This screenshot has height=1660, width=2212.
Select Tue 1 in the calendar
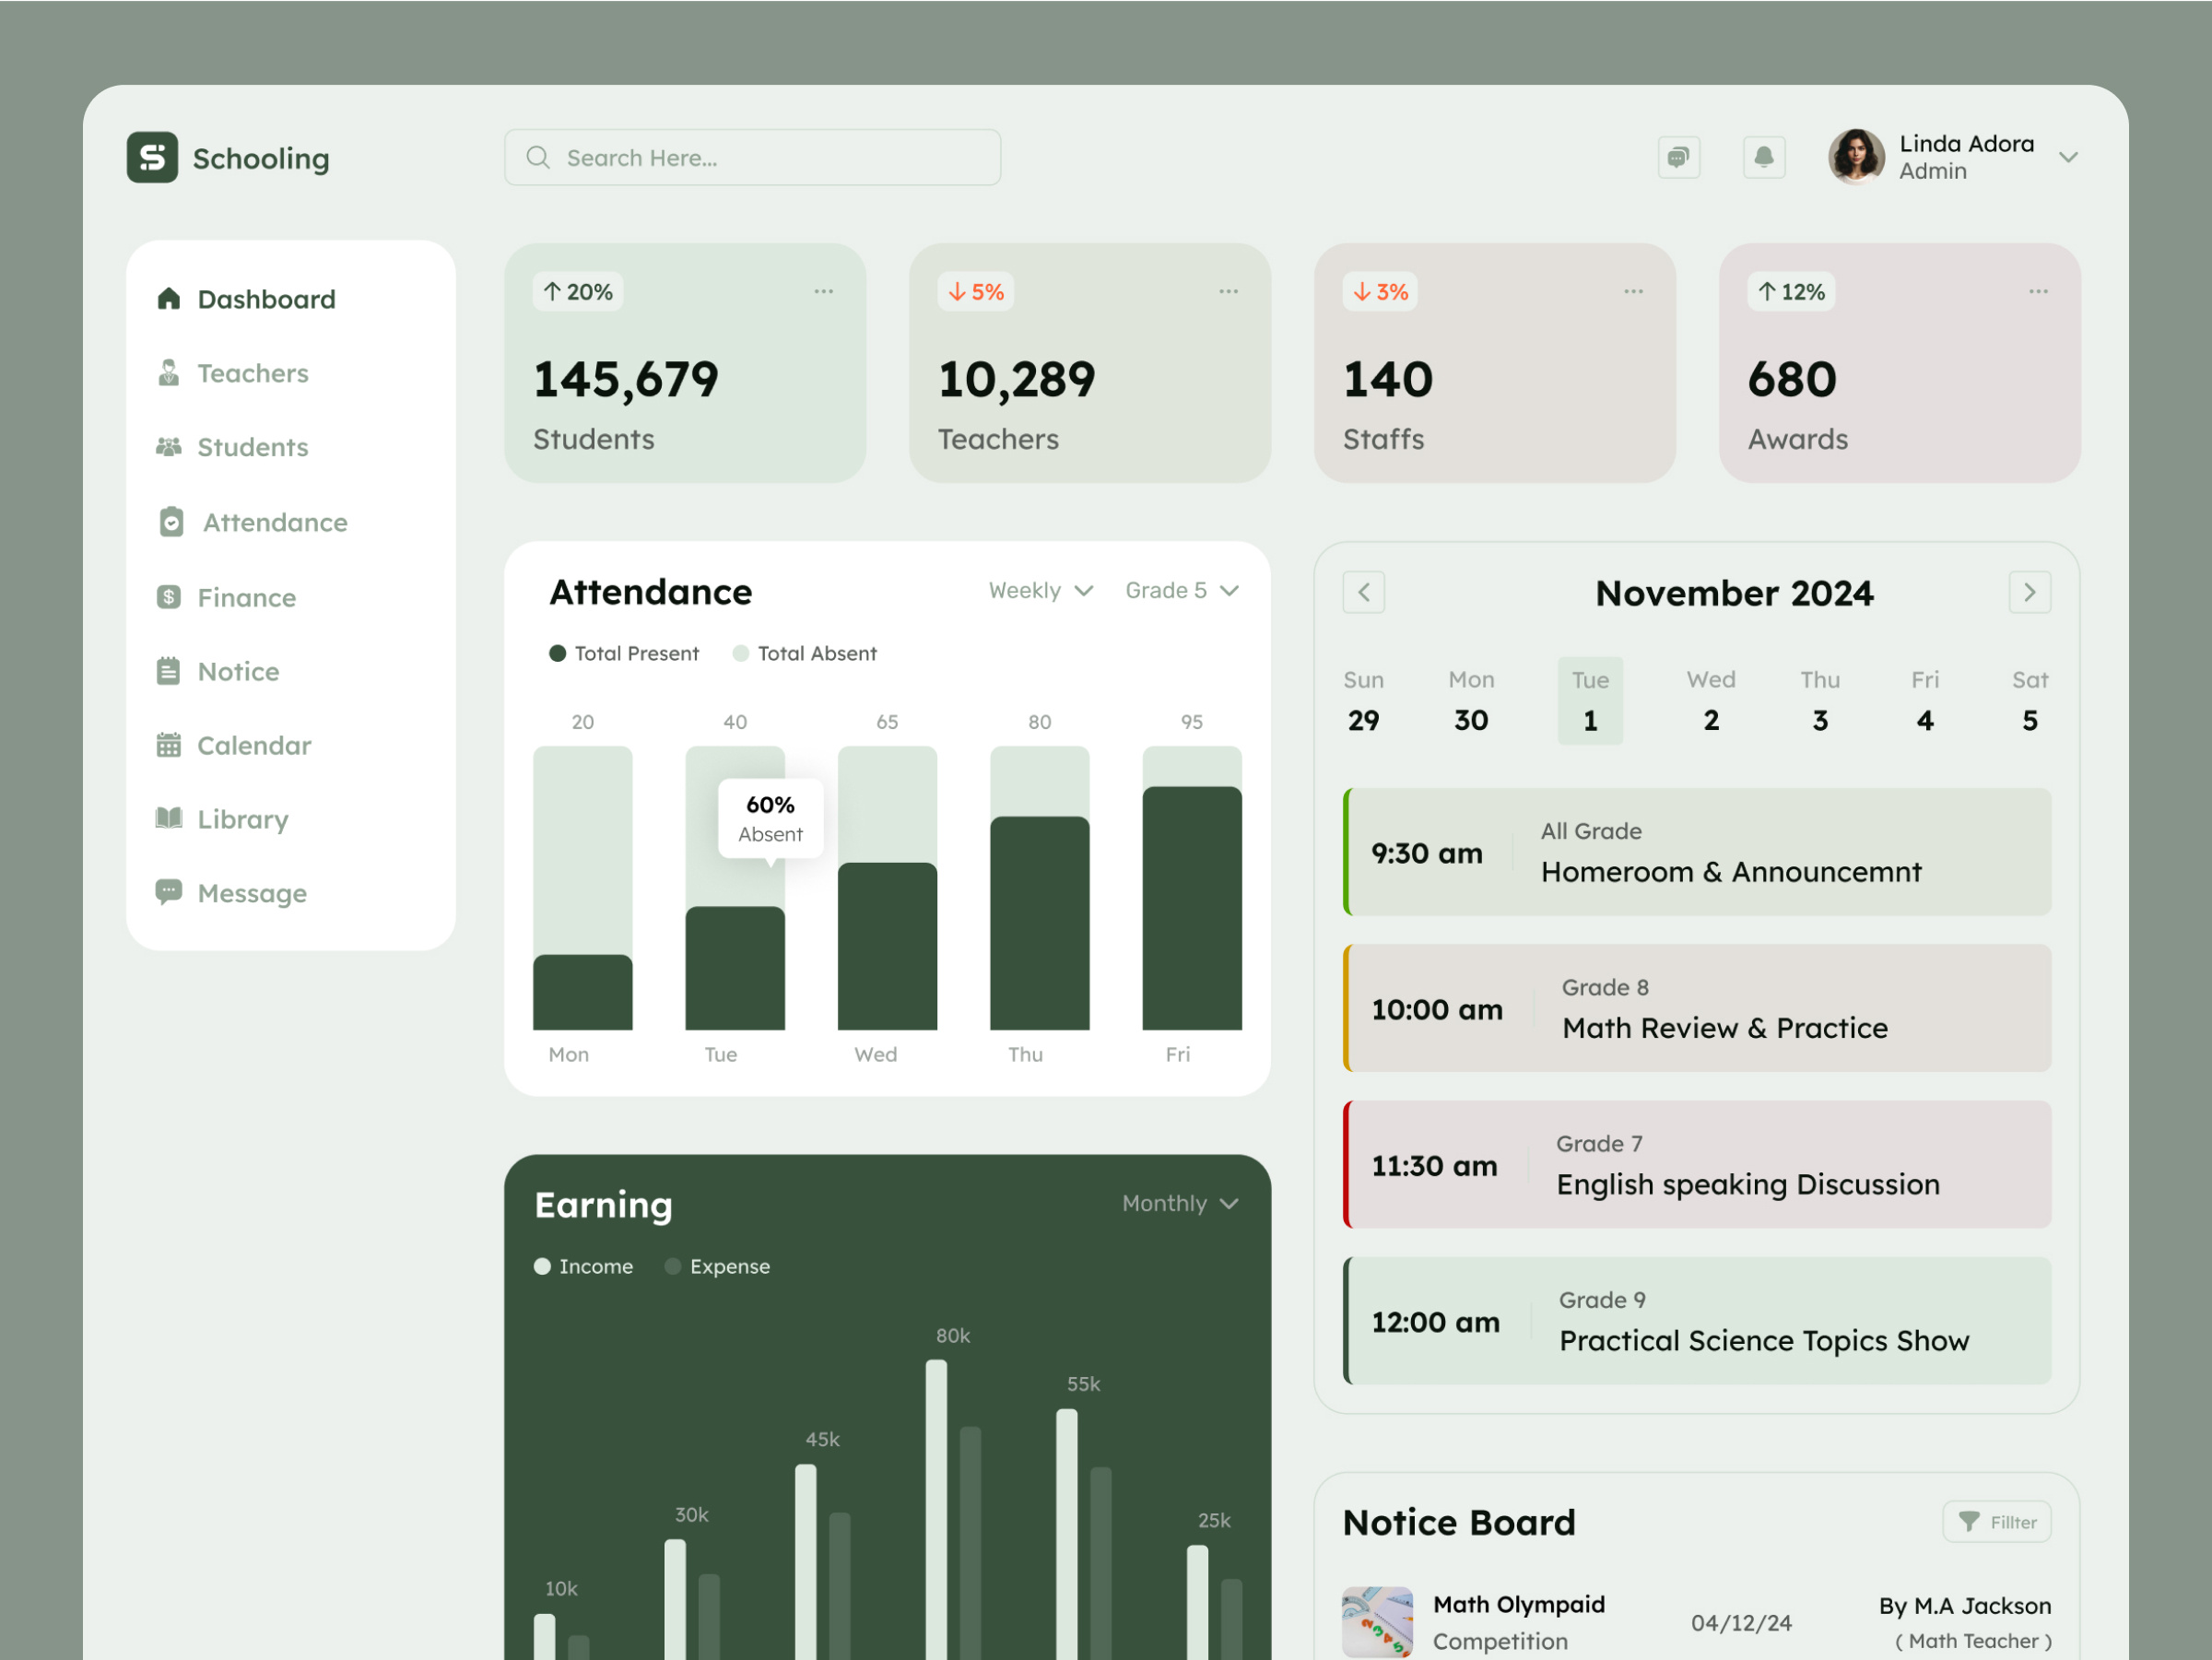1590,701
